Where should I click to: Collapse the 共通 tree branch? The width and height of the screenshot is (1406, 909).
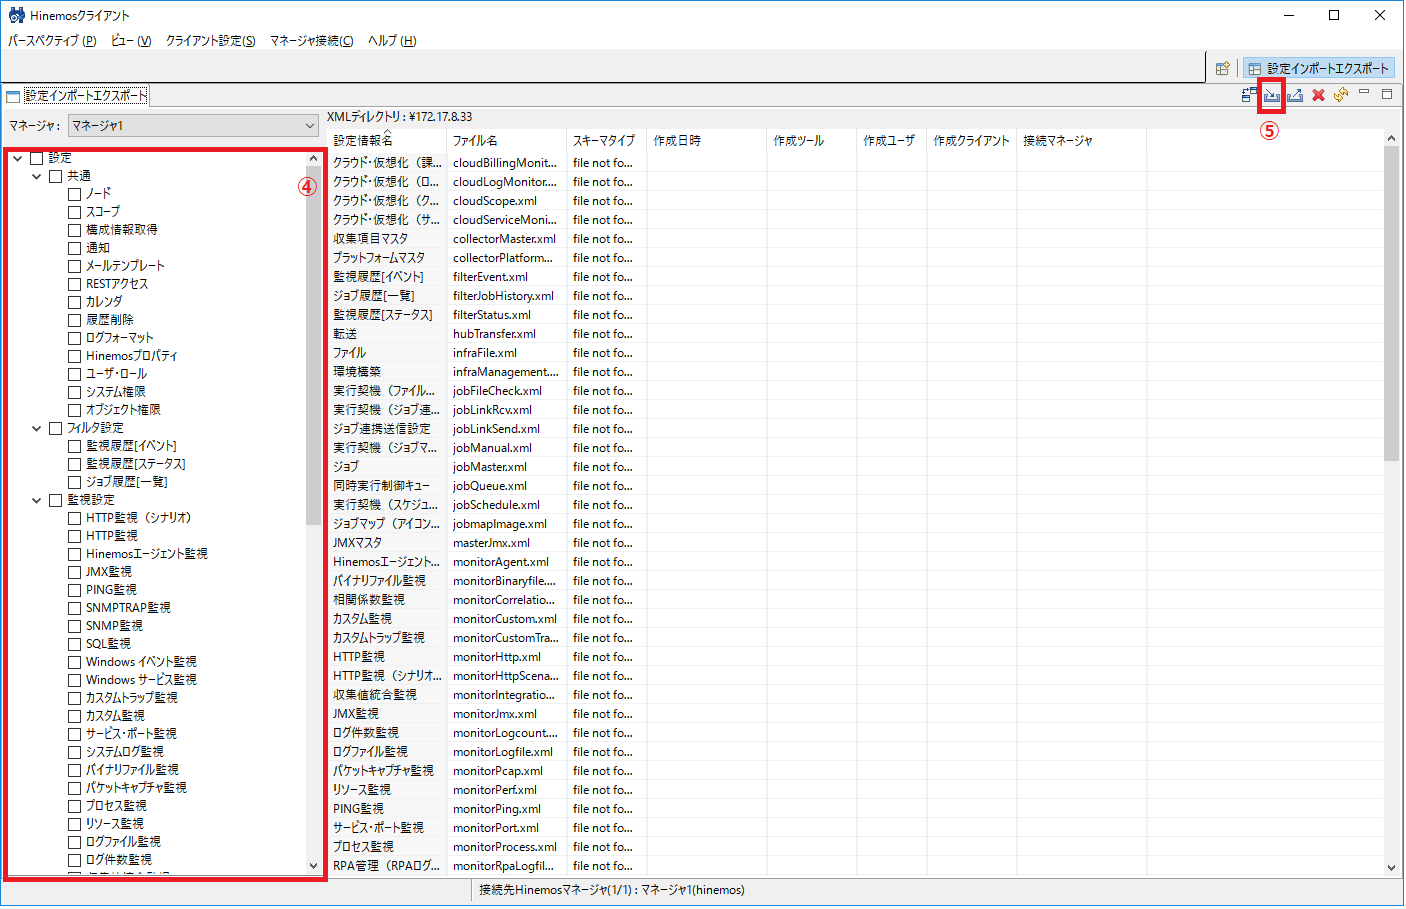point(37,175)
